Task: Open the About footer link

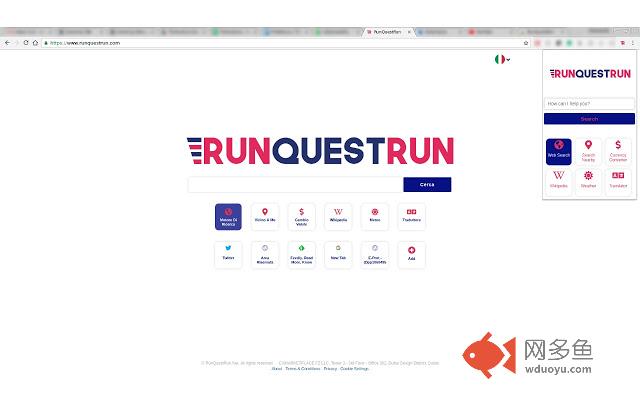Action: 277,369
